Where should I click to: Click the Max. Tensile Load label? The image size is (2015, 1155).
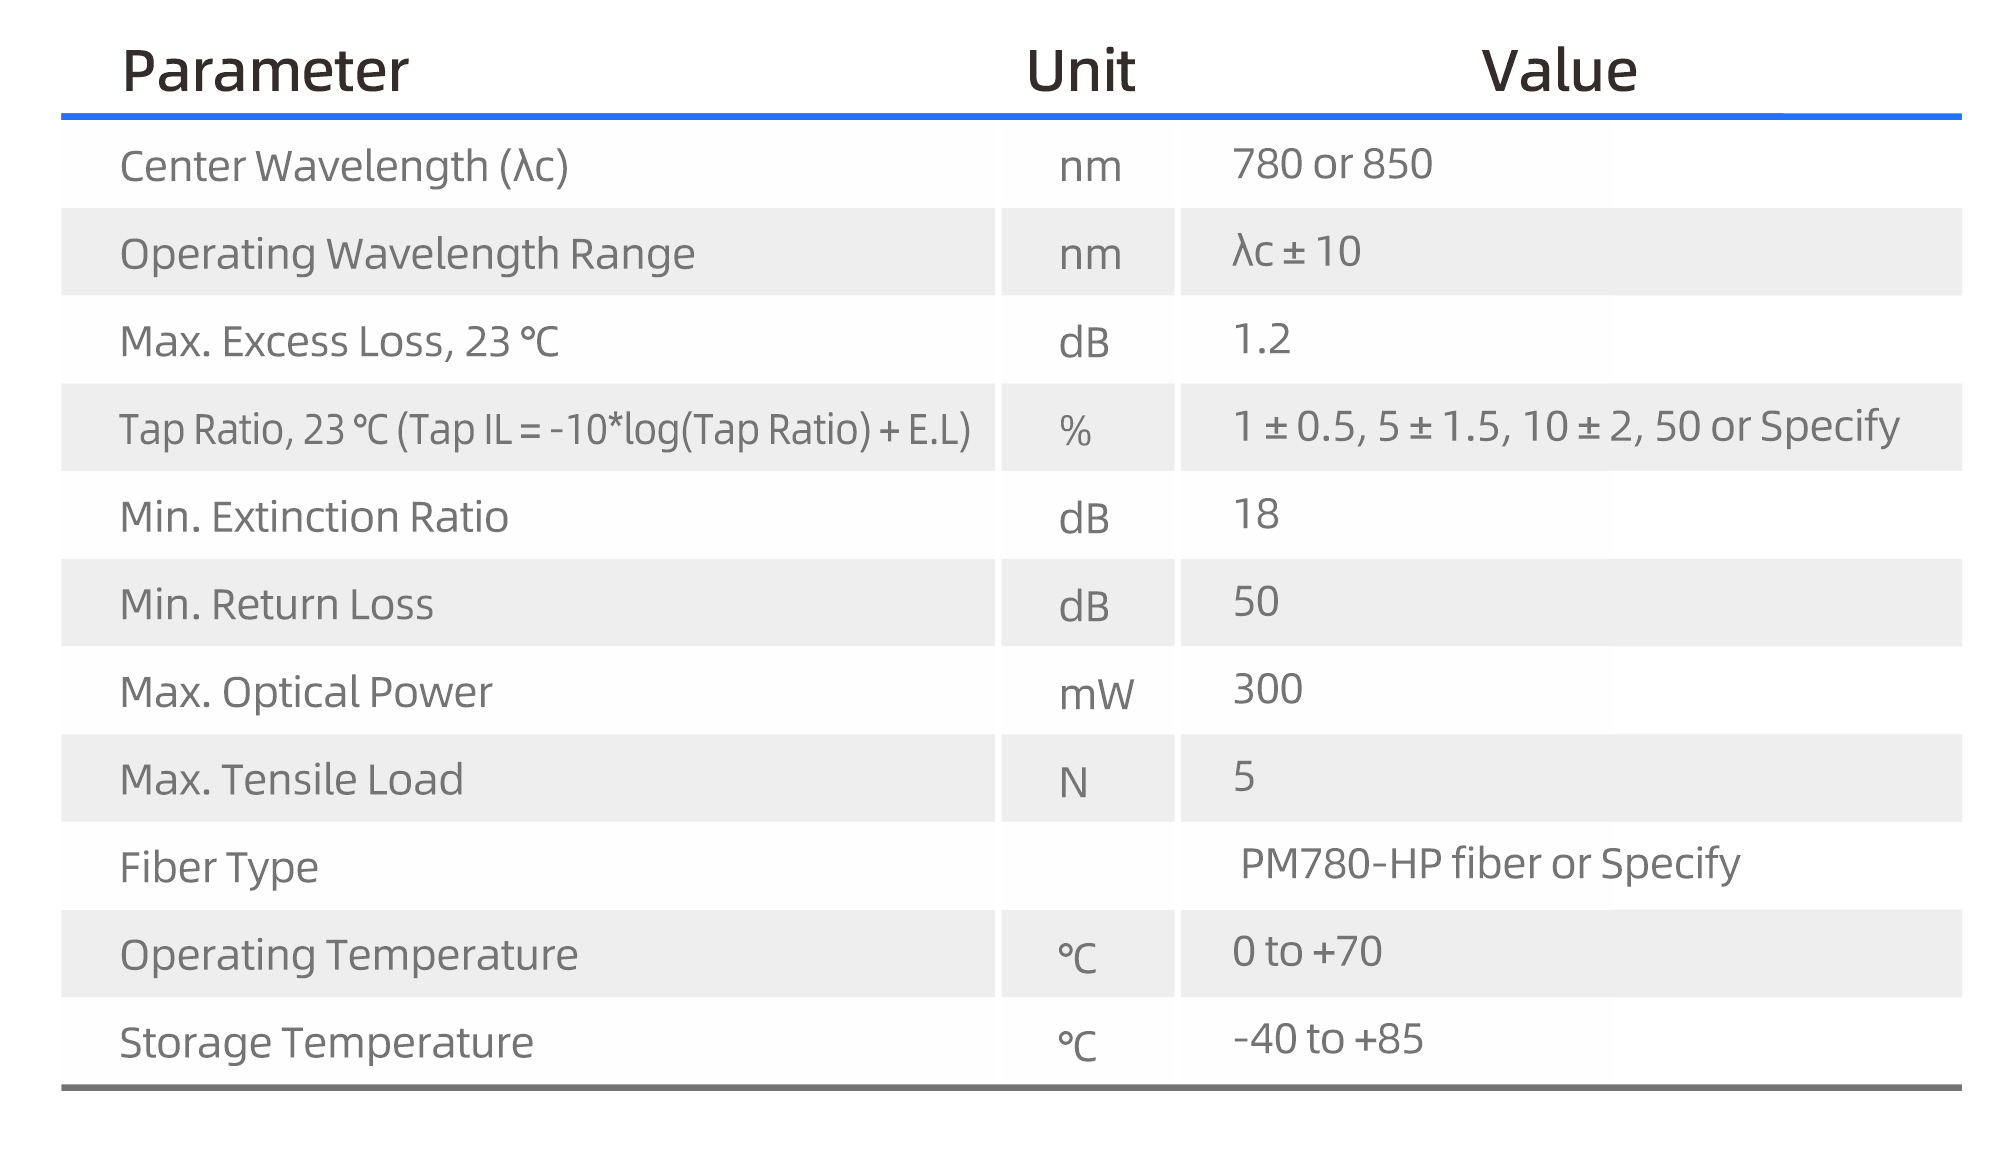click(291, 780)
